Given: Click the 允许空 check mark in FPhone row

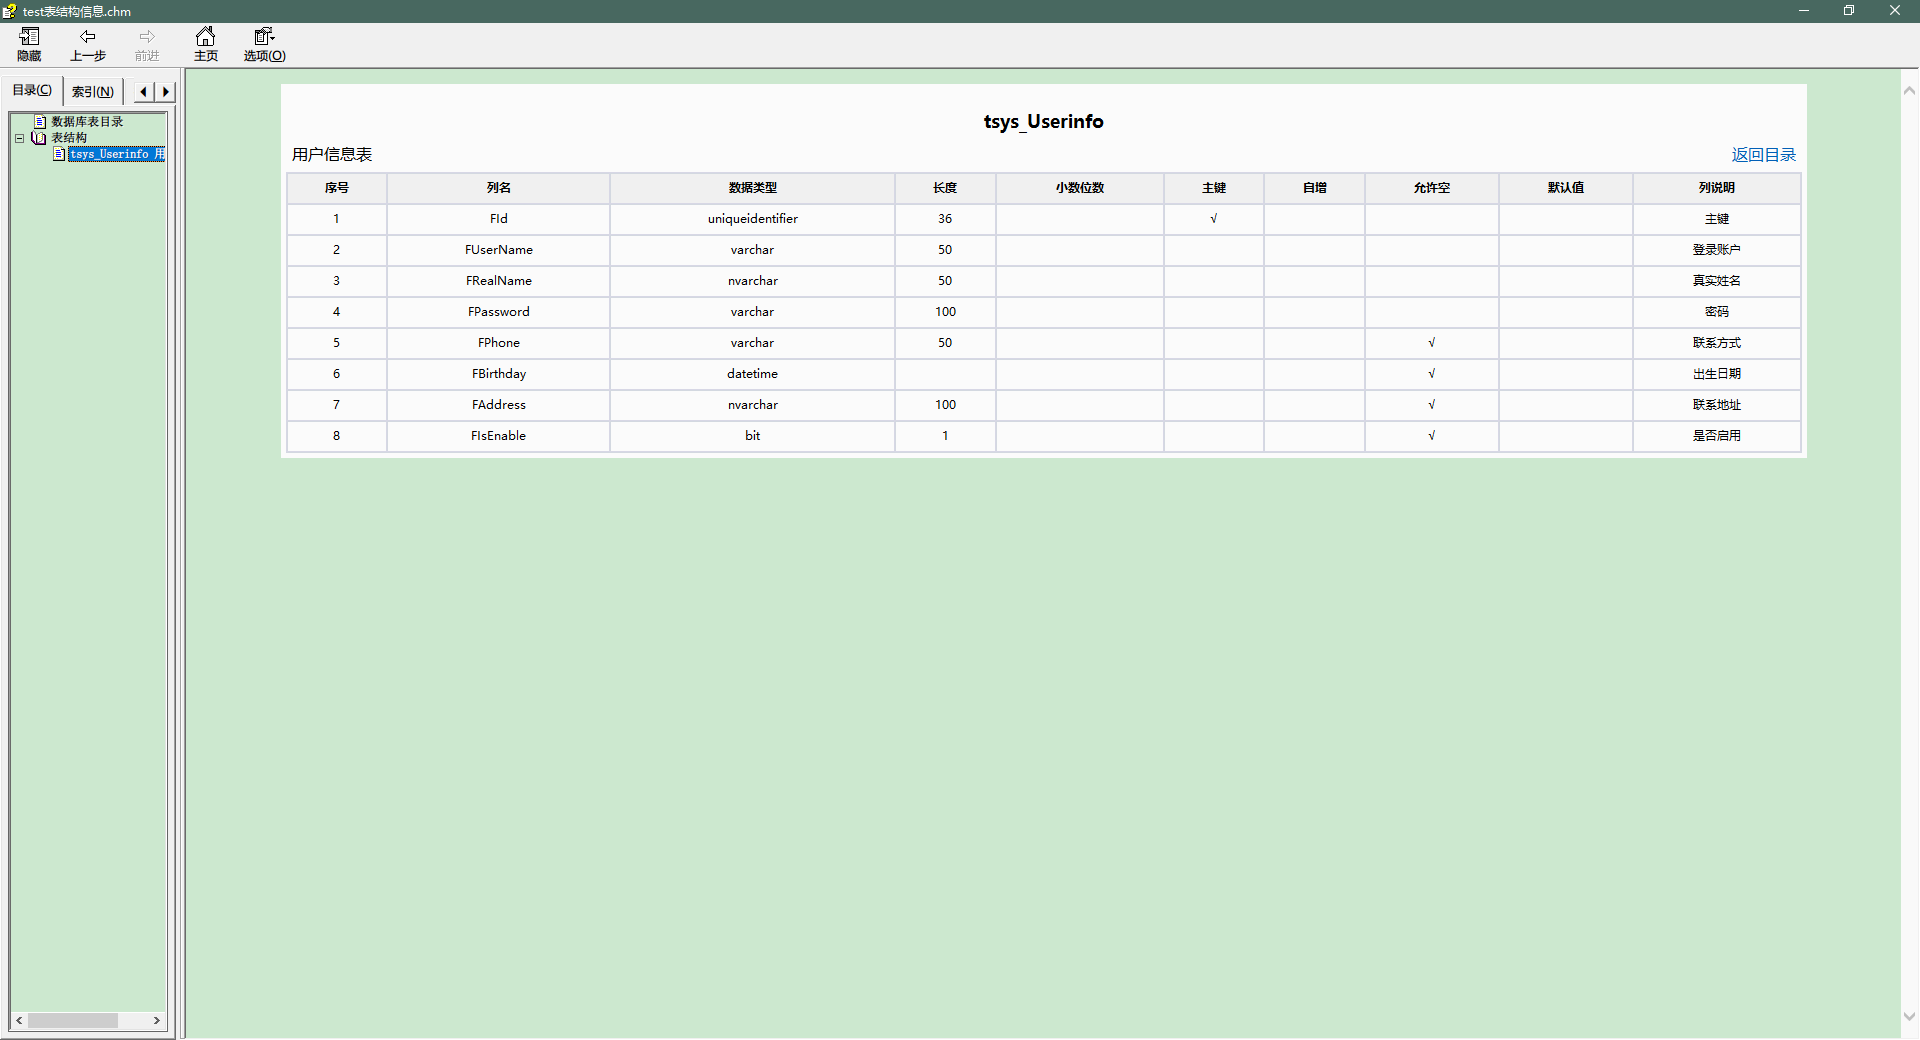Looking at the screenshot, I should click(1432, 343).
